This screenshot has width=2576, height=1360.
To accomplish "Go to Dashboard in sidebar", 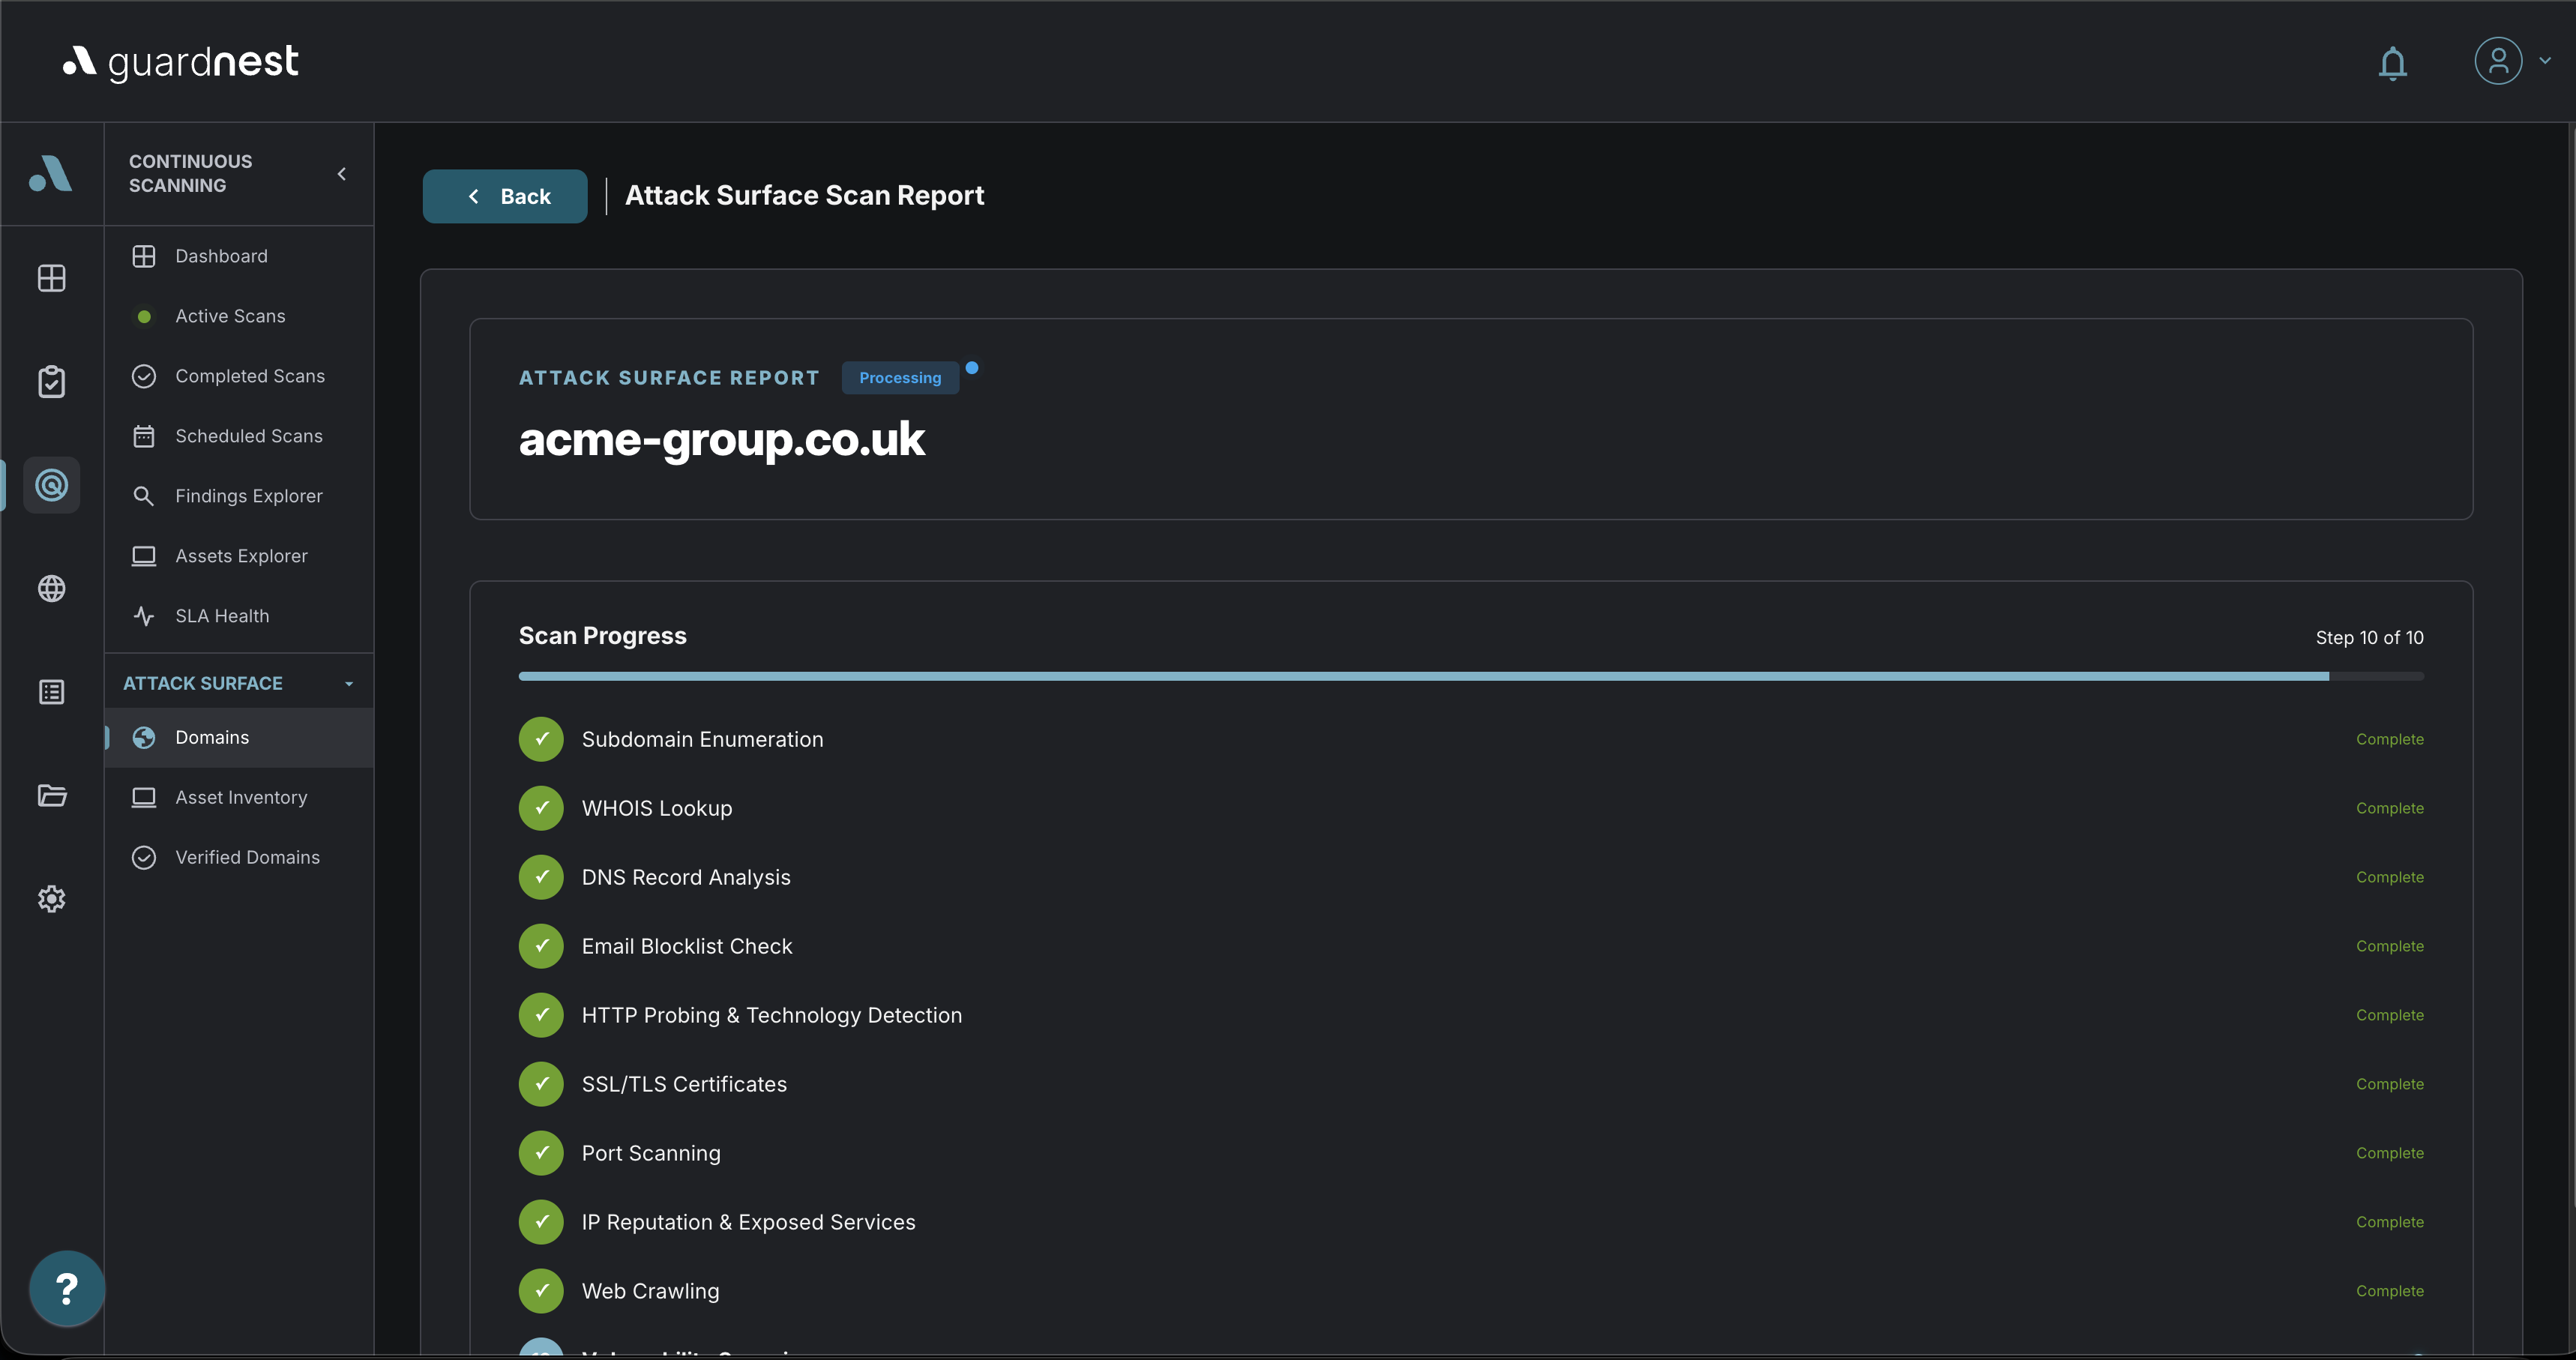I will coord(239,256).
